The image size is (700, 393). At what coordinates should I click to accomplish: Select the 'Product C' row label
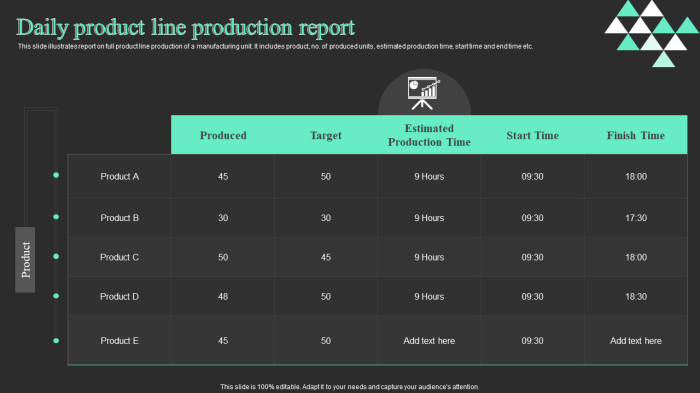(x=119, y=257)
